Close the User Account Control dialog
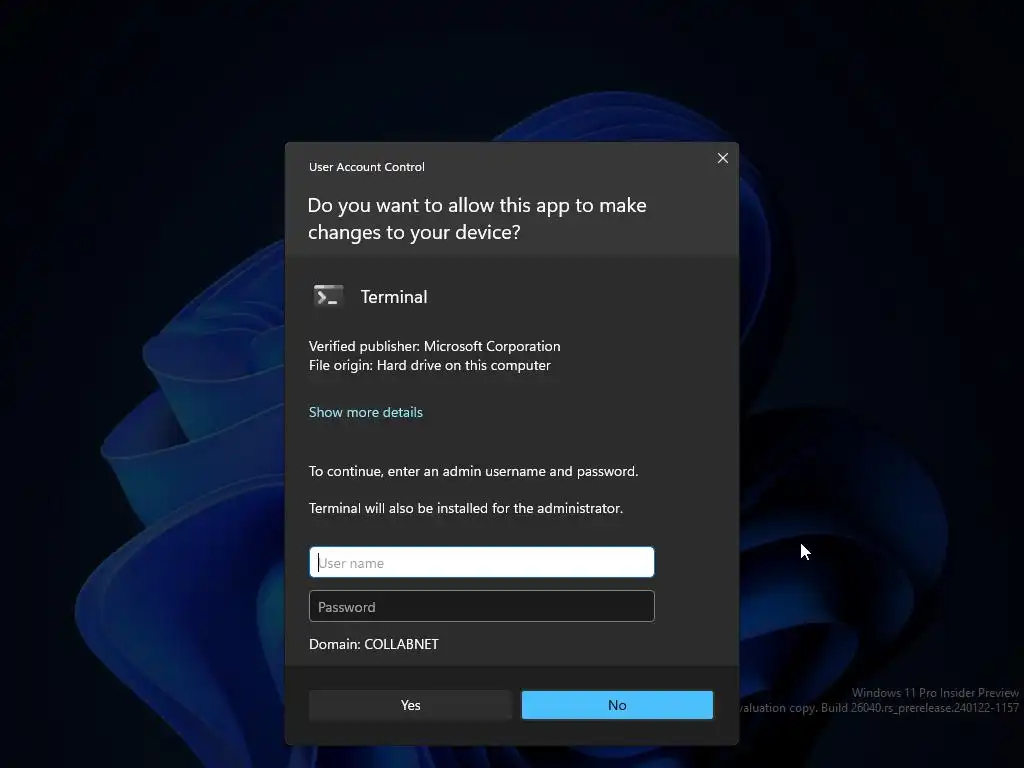This screenshot has width=1024, height=768. 722,158
